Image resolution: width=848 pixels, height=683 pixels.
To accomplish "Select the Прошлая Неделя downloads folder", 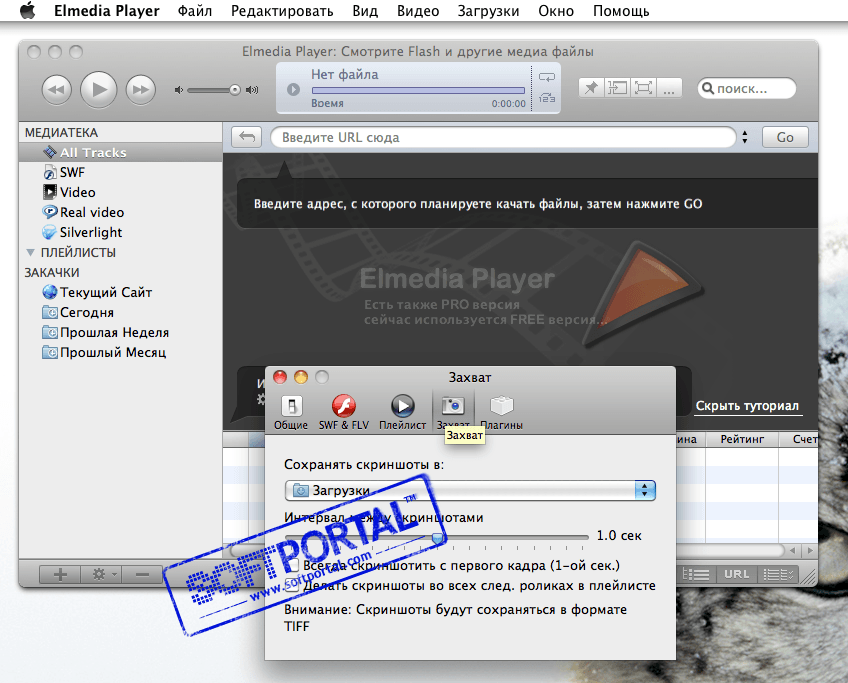I will [121, 333].
